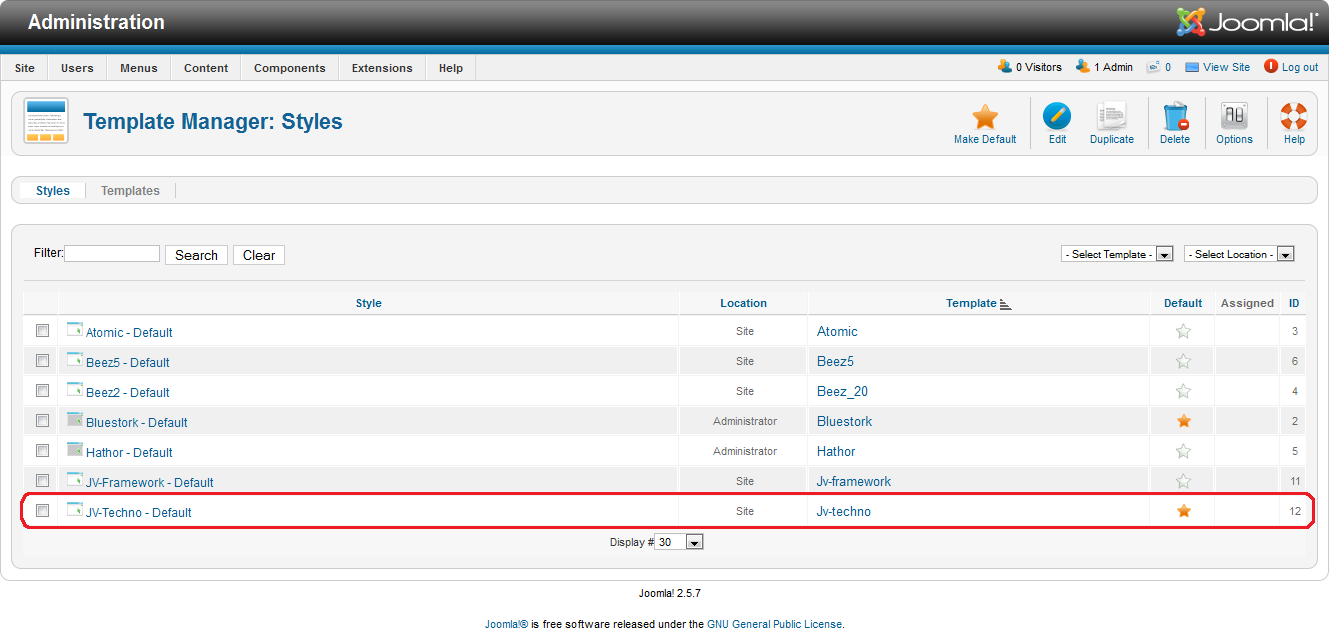
Task: Click the Delete trash icon
Action: 1175,117
